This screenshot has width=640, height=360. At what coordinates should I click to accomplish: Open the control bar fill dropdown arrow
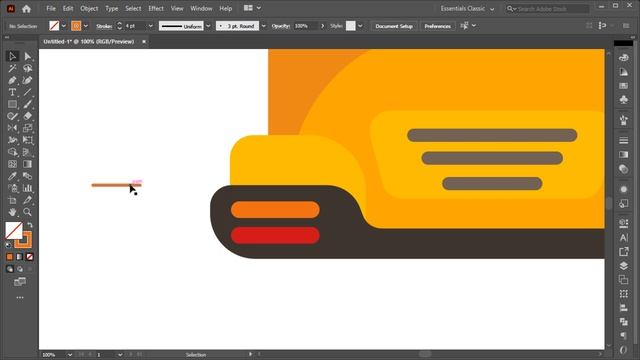64,26
